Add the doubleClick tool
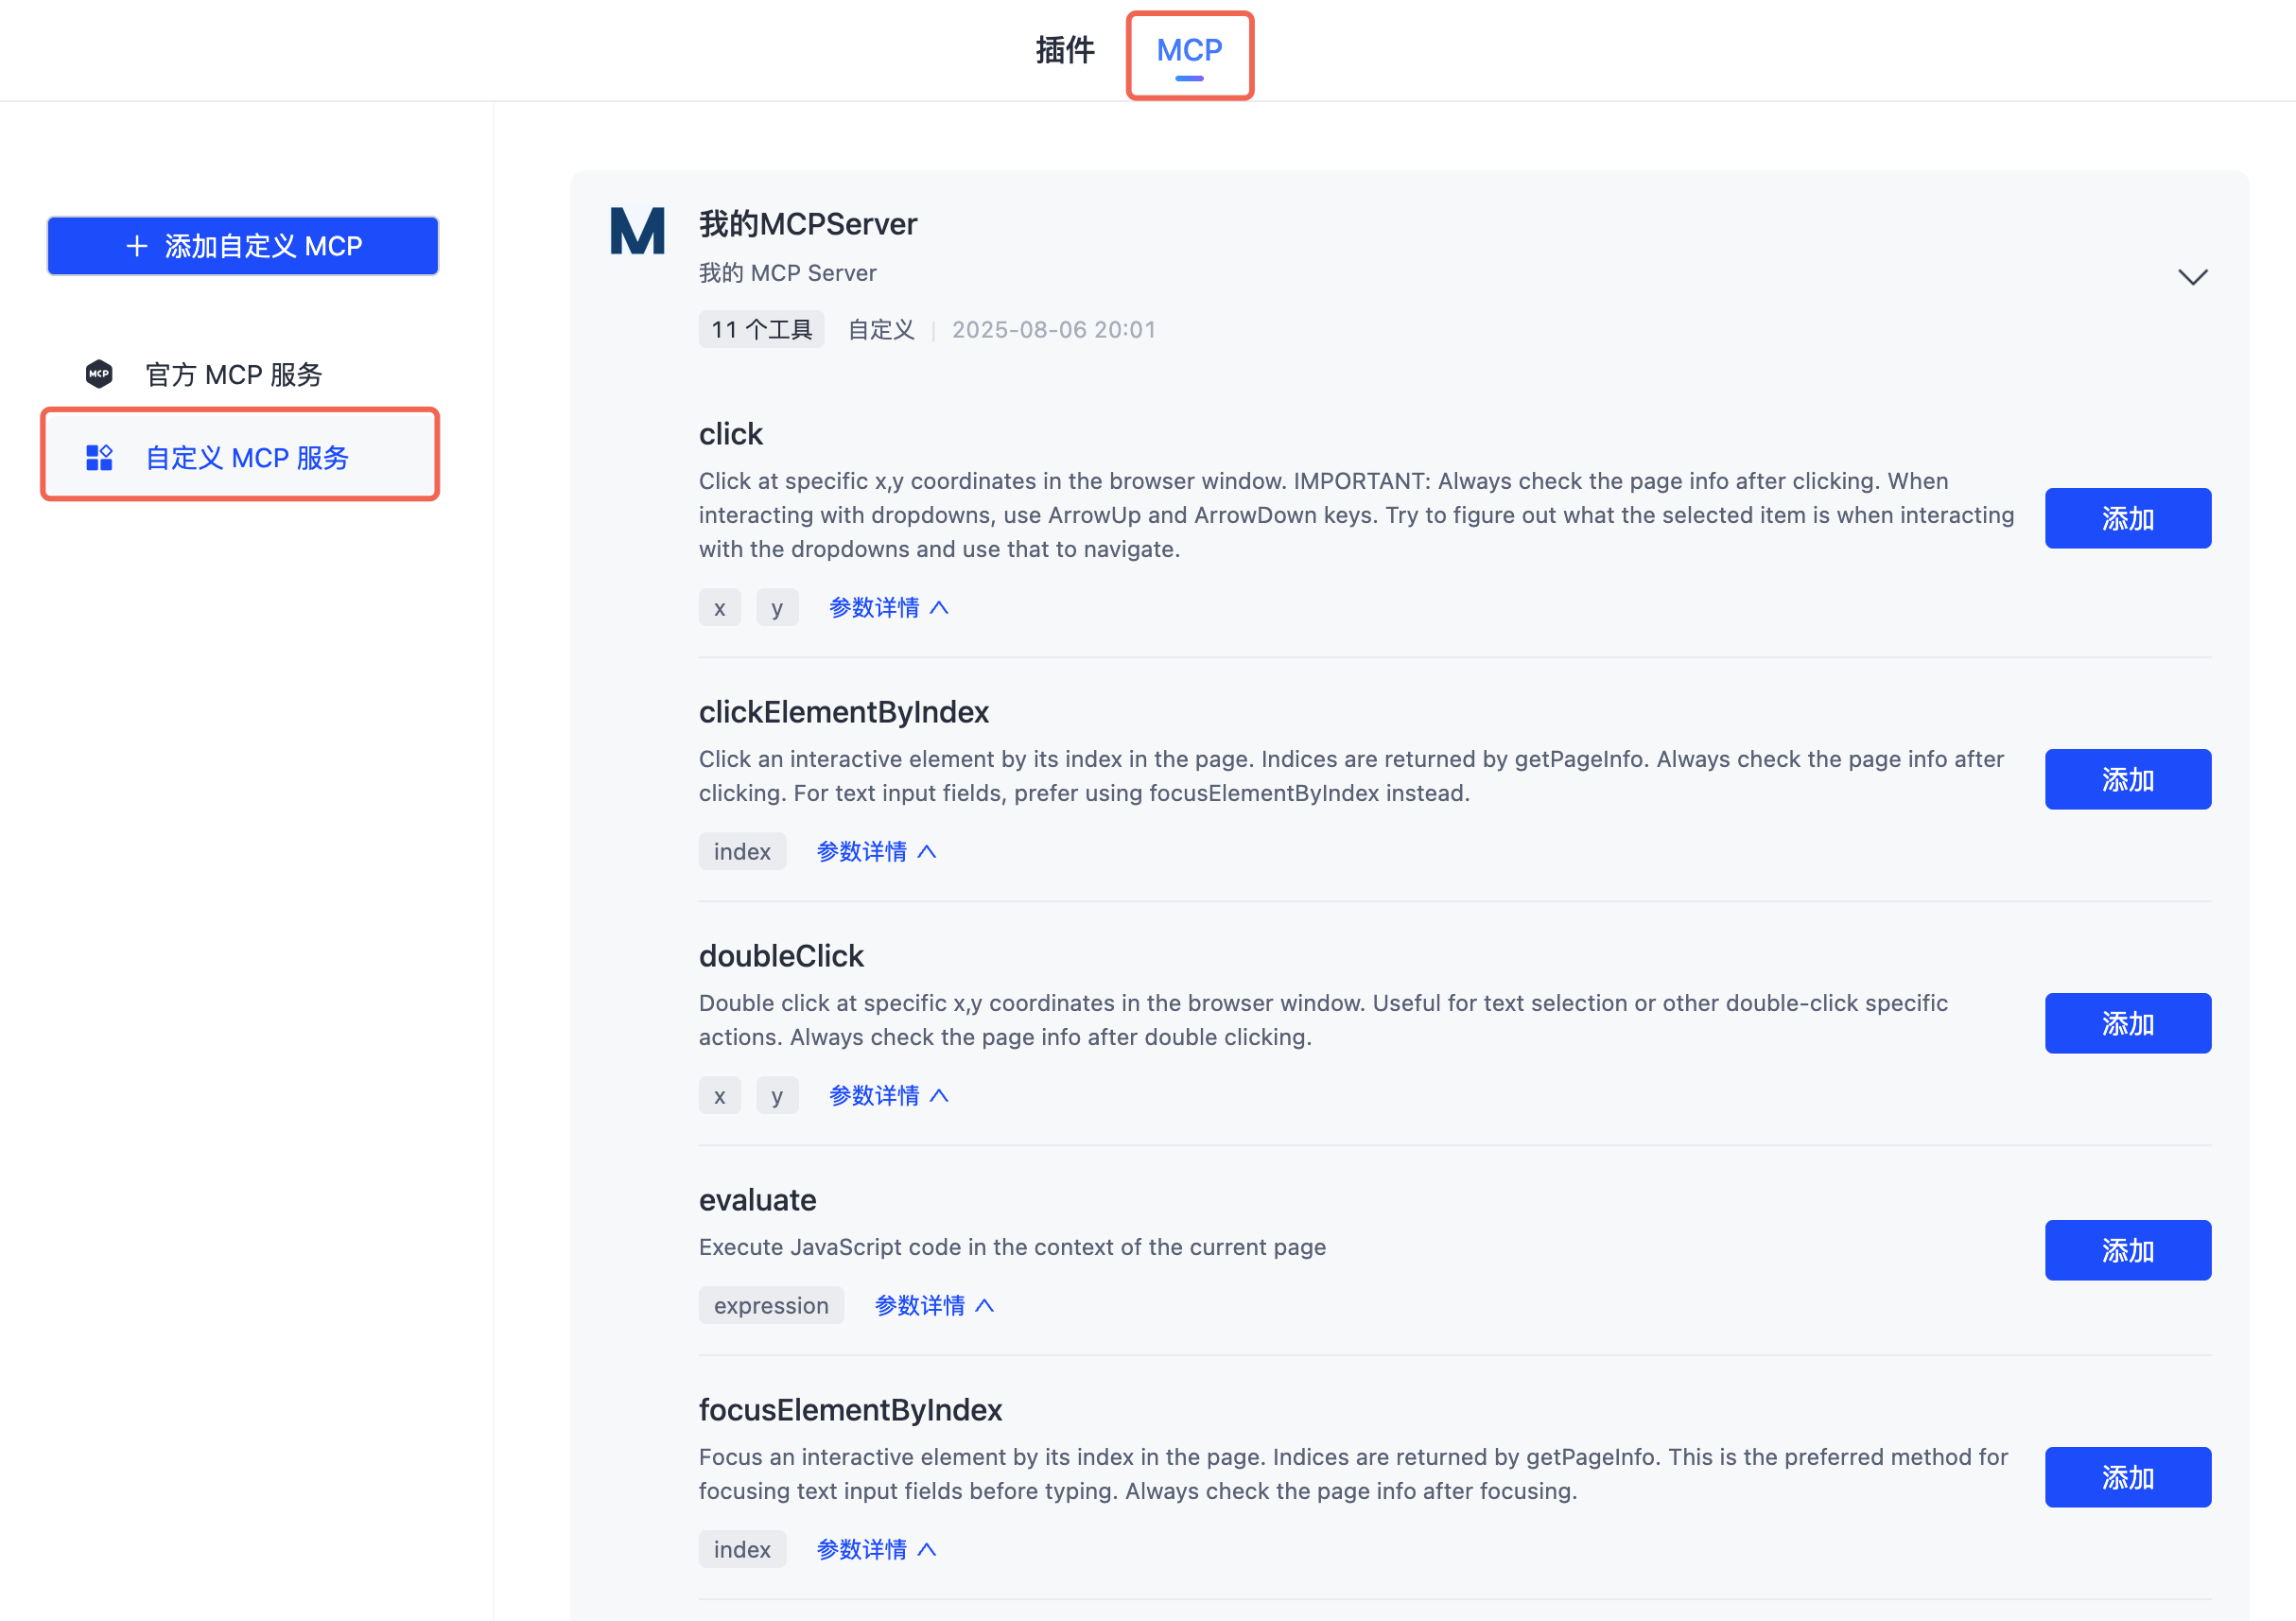 tap(2127, 1023)
